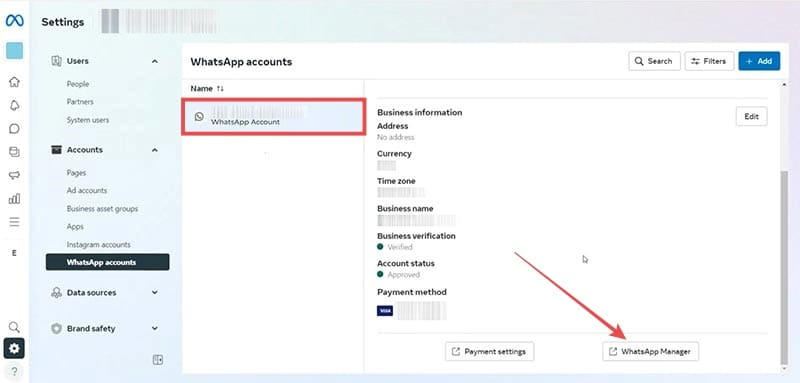Go to Home icon in left rail
Image resolution: width=800 pixels, height=383 pixels.
14,82
